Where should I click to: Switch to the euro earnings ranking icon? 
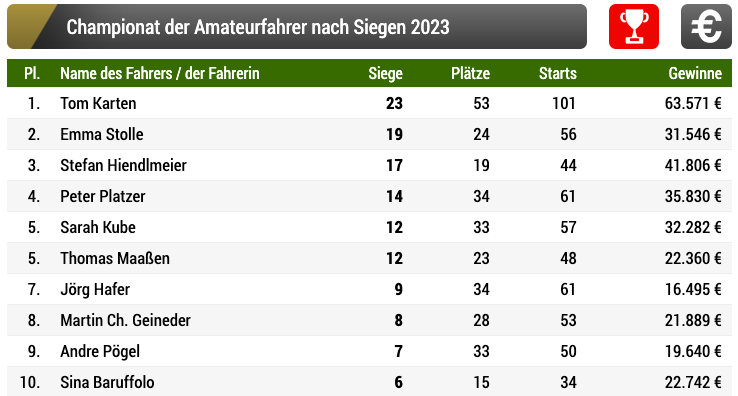(706, 26)
